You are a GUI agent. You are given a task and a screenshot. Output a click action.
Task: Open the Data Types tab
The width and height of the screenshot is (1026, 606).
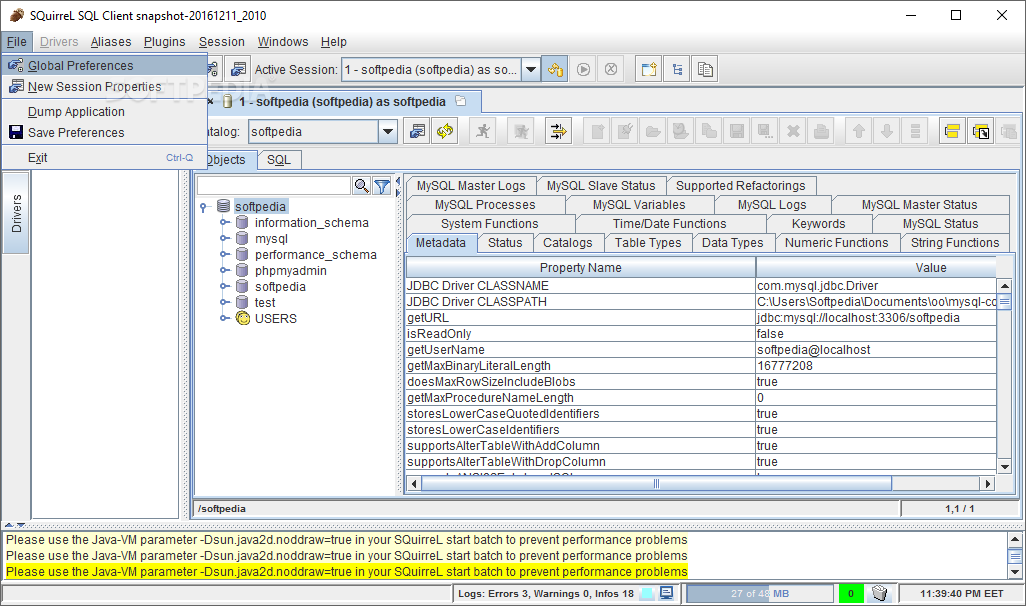coord(732,243)
